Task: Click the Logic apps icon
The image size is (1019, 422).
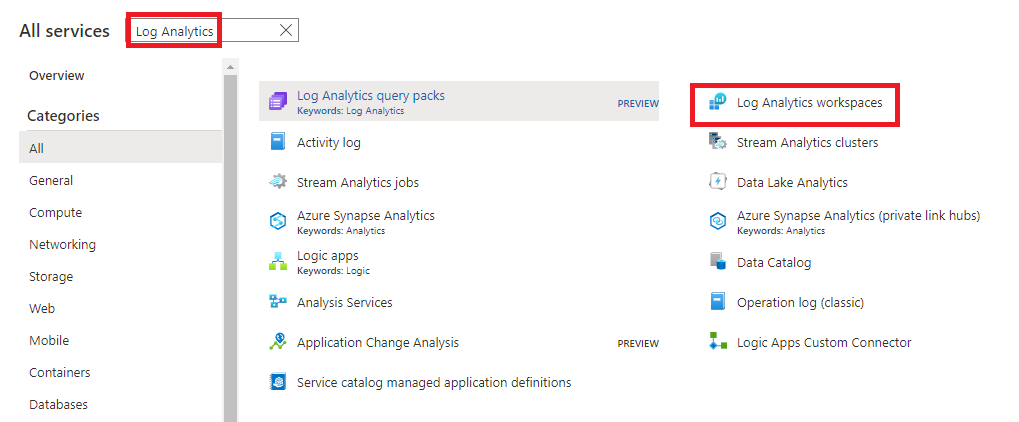Action: [277, 262]
